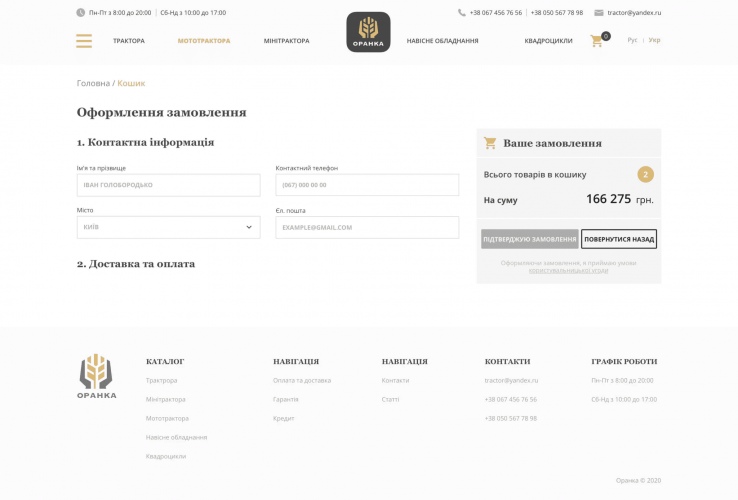Open footer link Оплата та доставка
Image resolution: width=738 pixels, height=500 pixels.
pyautogui.click(x=302, y=380)
